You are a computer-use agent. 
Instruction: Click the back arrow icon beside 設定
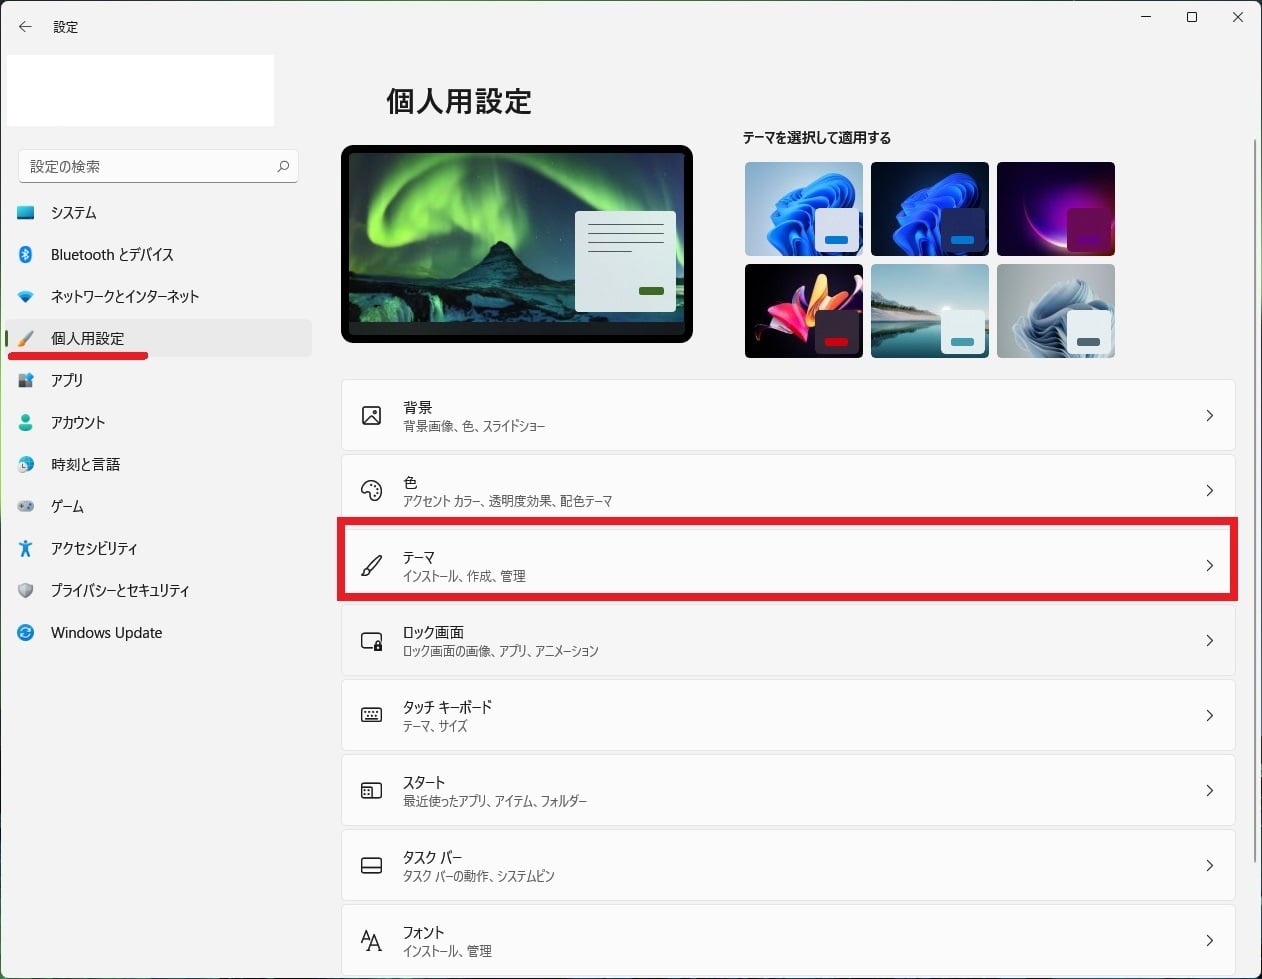25,27
